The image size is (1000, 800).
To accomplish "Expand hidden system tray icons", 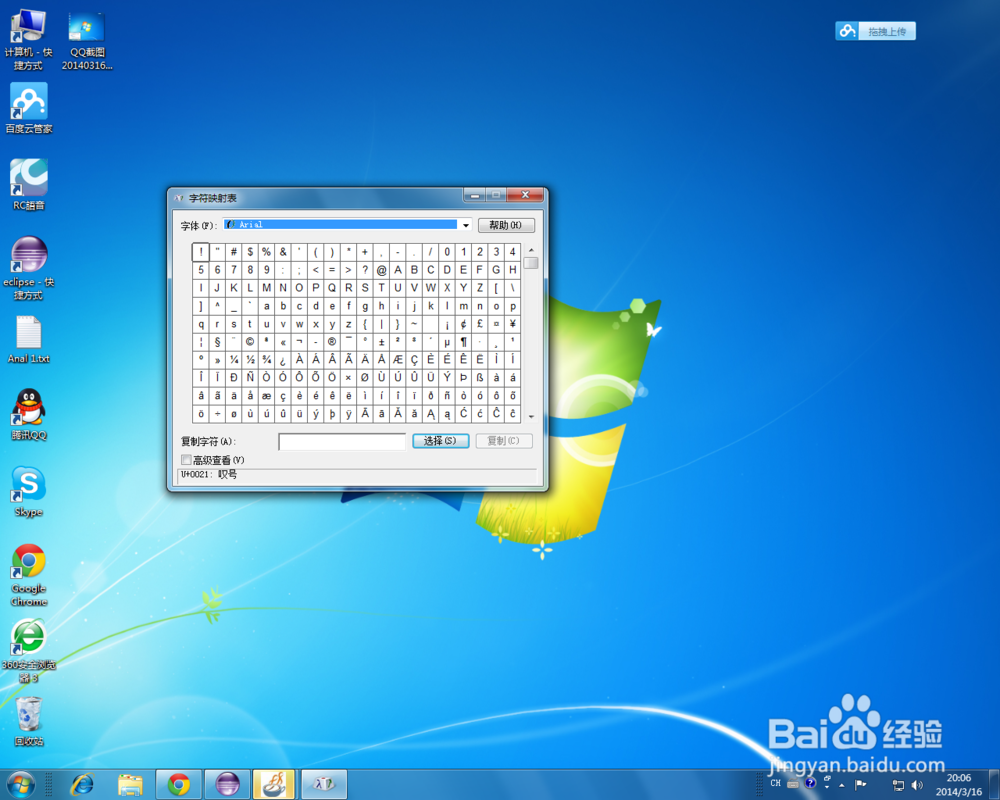I will pos(842,784).
